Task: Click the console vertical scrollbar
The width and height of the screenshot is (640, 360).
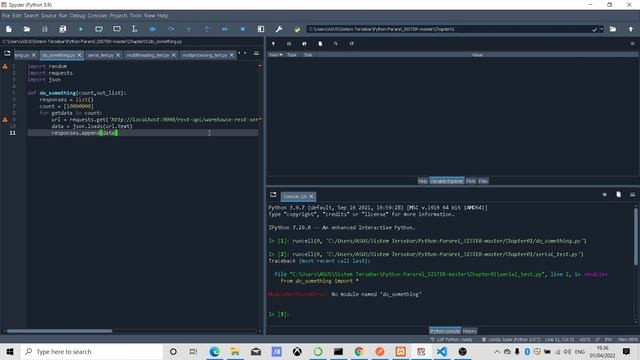Action: tap(636, 237)
